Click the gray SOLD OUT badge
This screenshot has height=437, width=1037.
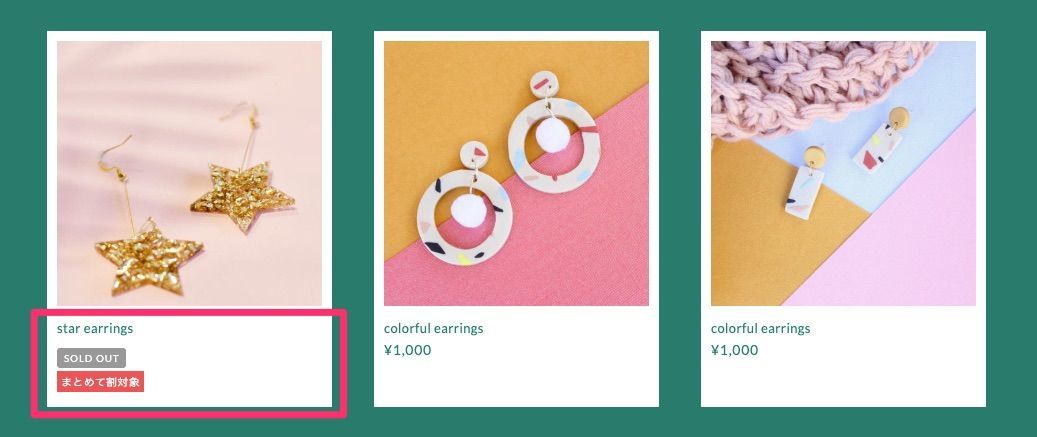(x=91, y=358)
